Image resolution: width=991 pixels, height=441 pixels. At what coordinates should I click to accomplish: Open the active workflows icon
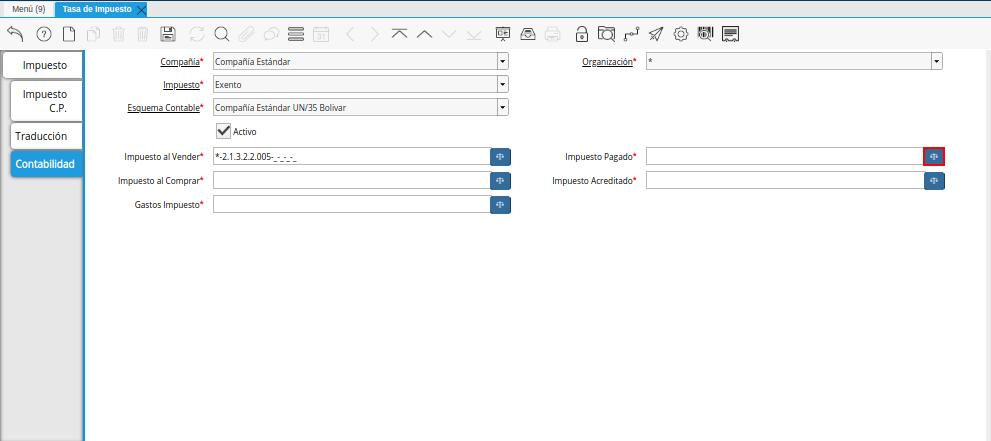pyautogui.click(x=631, y=34)
